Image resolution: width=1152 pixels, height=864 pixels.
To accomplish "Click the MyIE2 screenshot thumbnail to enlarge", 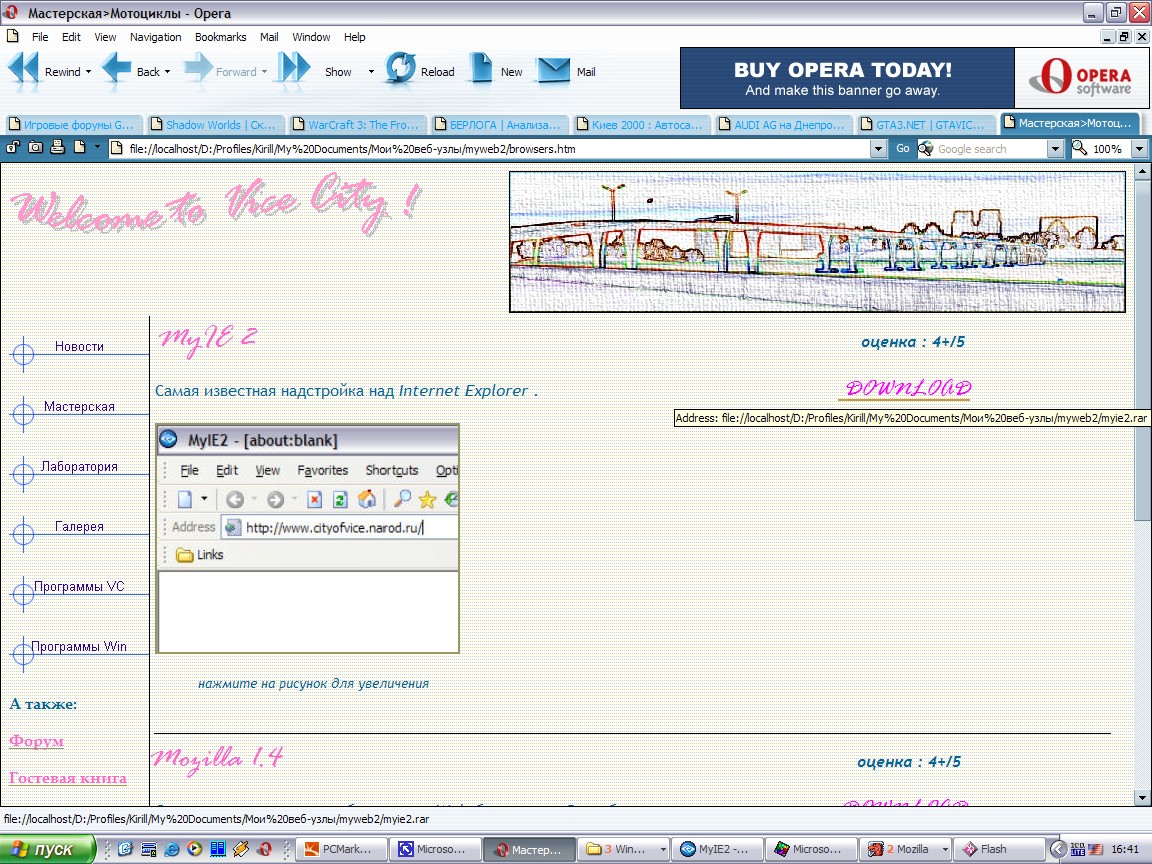I will [308, 539].
